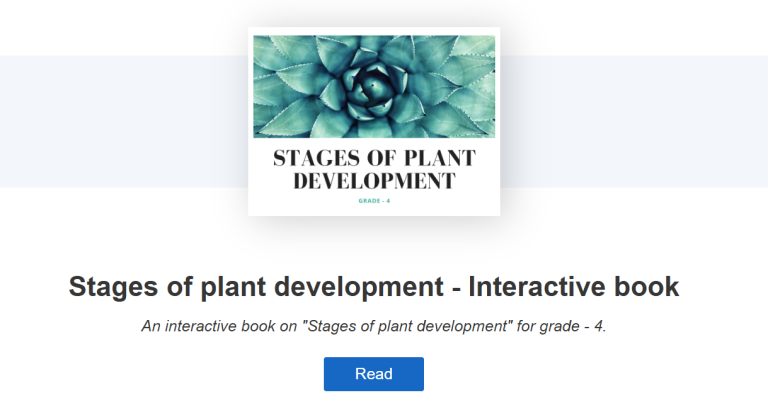768x417 pixels.
Task: Click the 'GRADE - 4' label on the cover
Action: click(374, 201)
